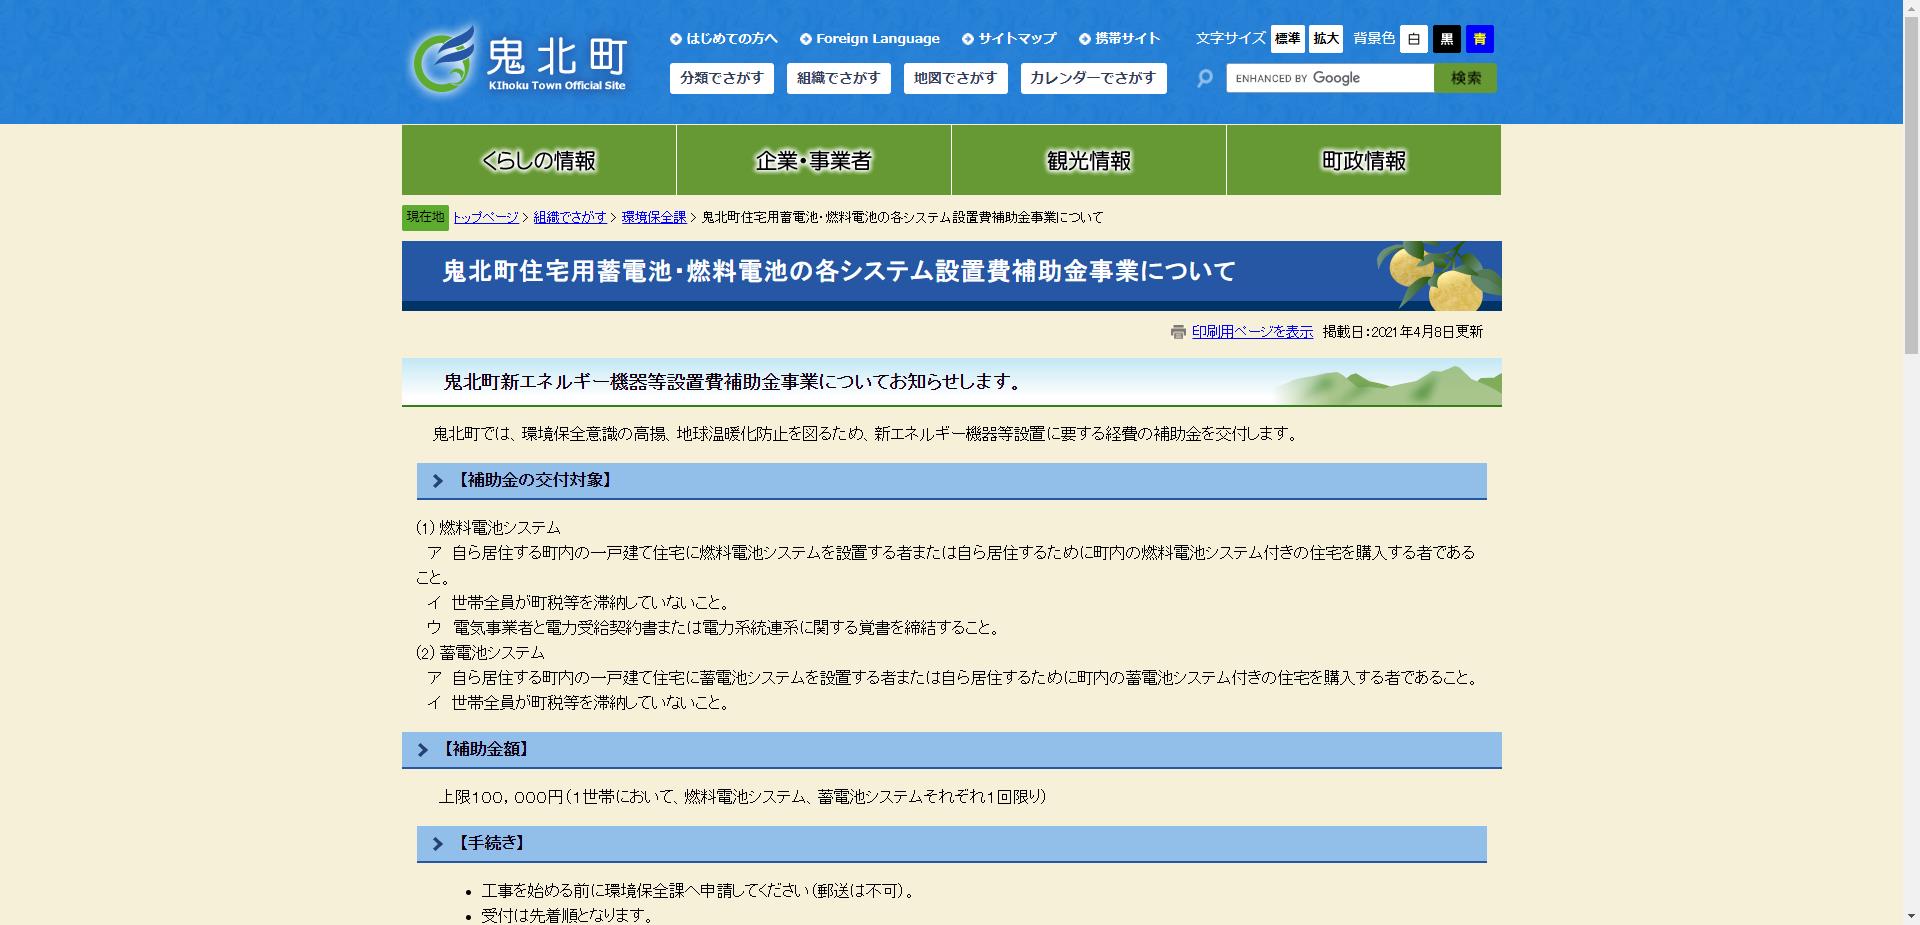Switch to the 町政情報 tab
1920x925 pixels.
click(1363, 159)
